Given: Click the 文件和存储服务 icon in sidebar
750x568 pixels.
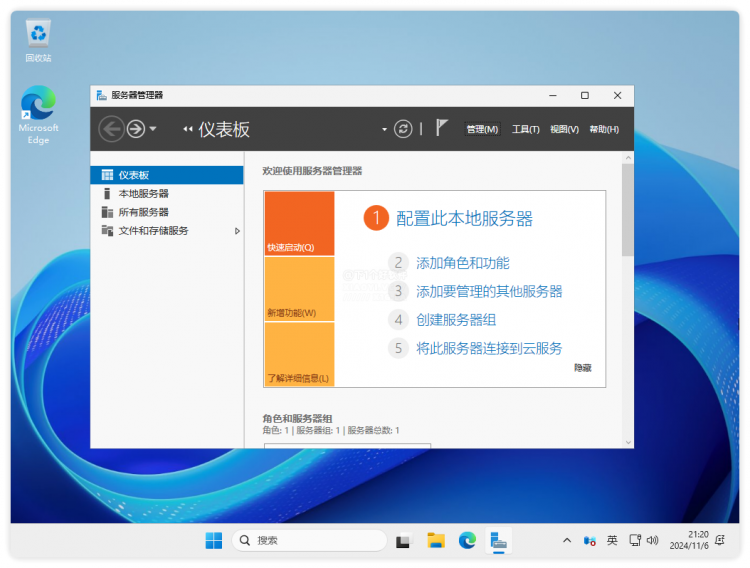Looking at the screenshot, I should pos(107,231).
